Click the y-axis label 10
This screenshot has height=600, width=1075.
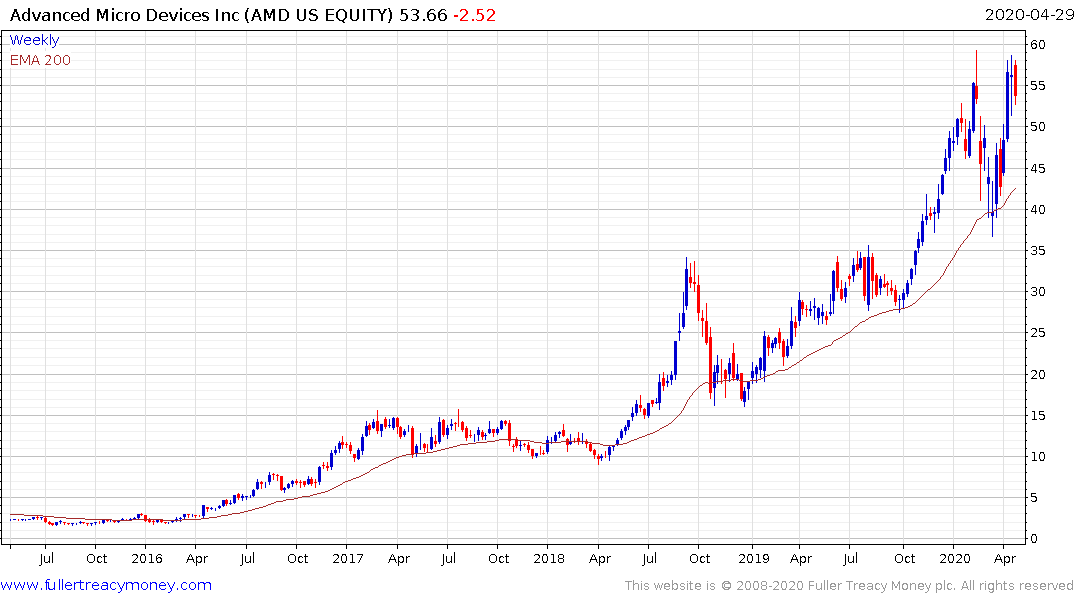(1037, 457)
